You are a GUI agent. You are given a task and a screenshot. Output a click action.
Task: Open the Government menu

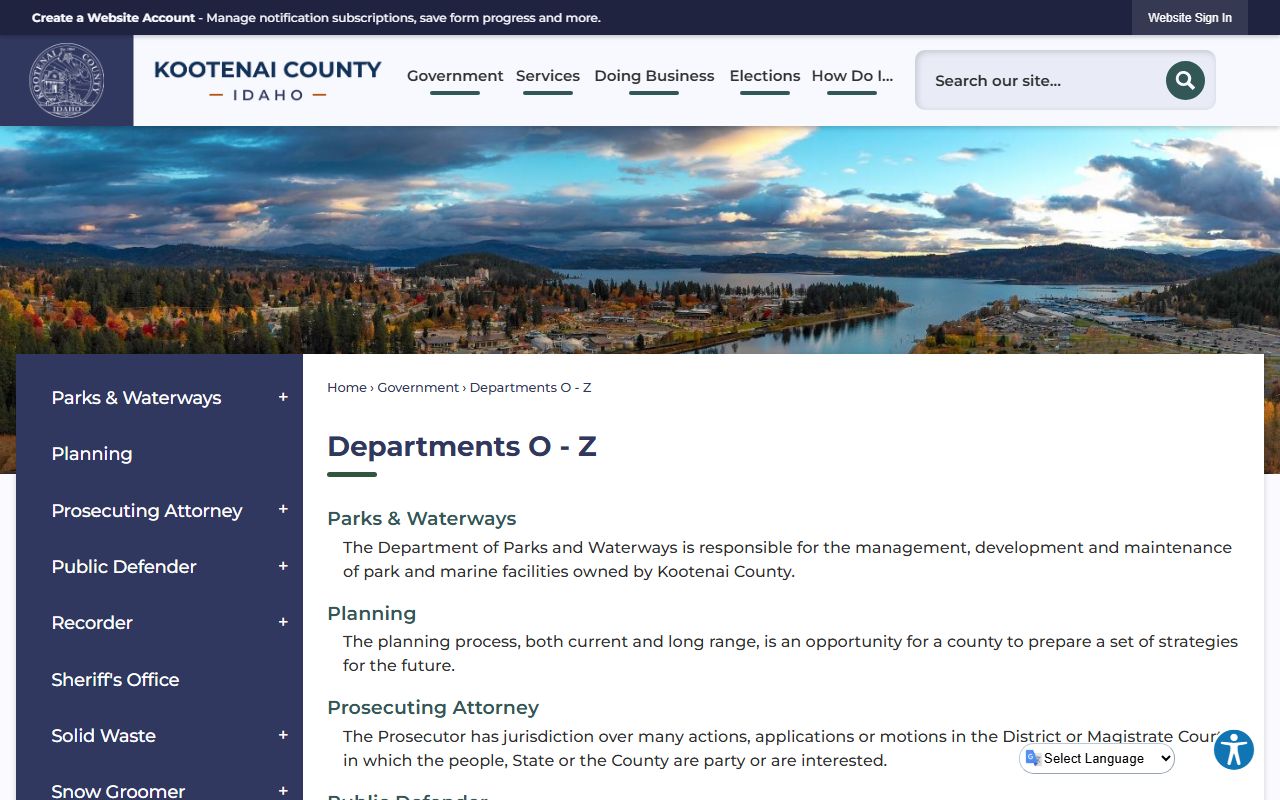455,76
